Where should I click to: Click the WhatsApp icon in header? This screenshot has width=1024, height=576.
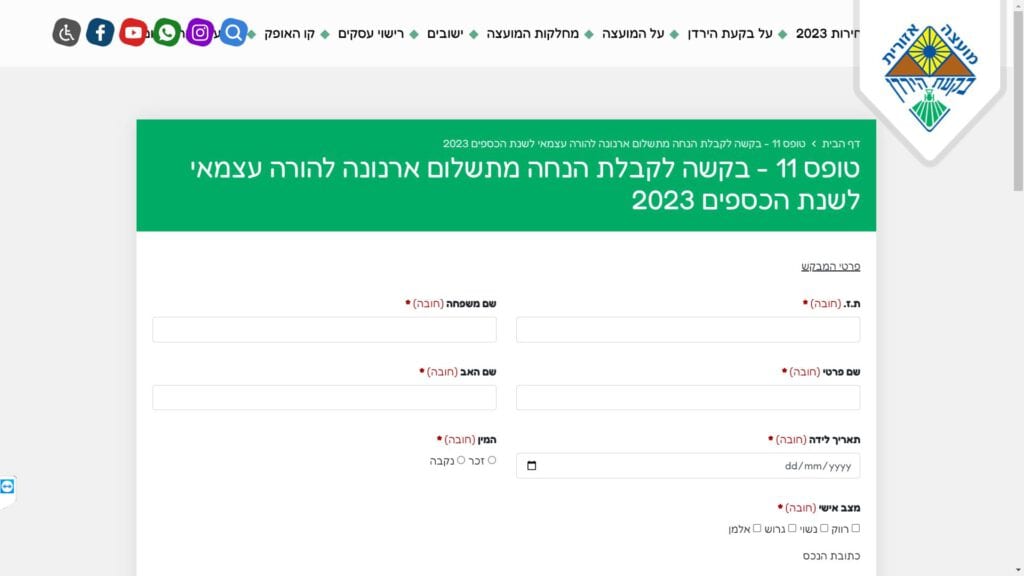tap(167, 33)
